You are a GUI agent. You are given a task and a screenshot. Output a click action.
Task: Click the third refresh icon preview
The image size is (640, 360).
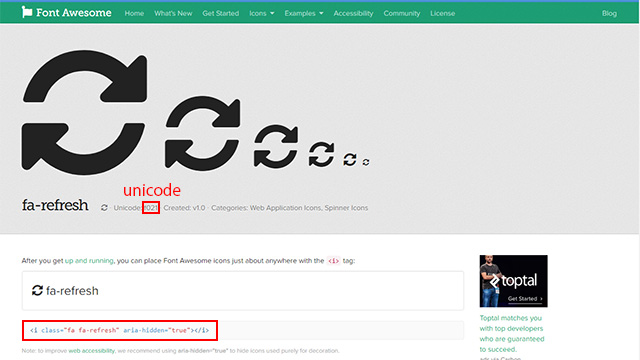point(276,147)
